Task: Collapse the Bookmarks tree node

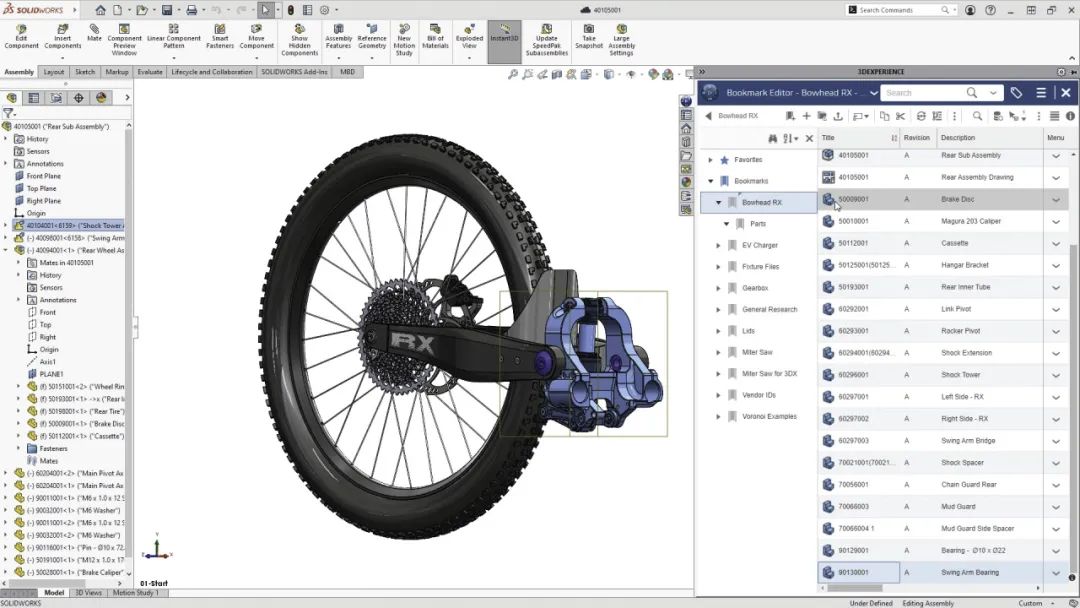Action: pyautogui.click(x=711, y=181)
